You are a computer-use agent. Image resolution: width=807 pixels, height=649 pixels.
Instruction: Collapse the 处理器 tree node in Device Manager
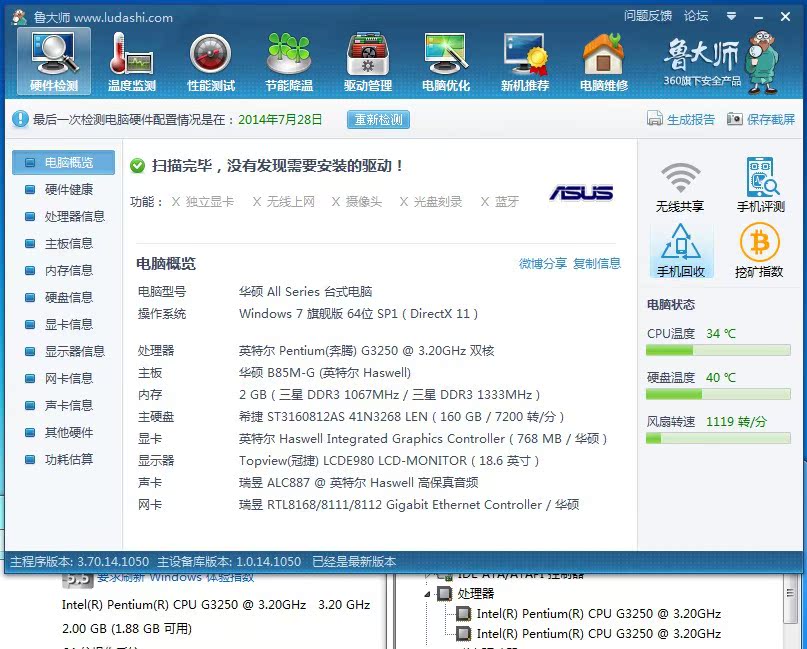pyautogui.click(x=428, y=594)
